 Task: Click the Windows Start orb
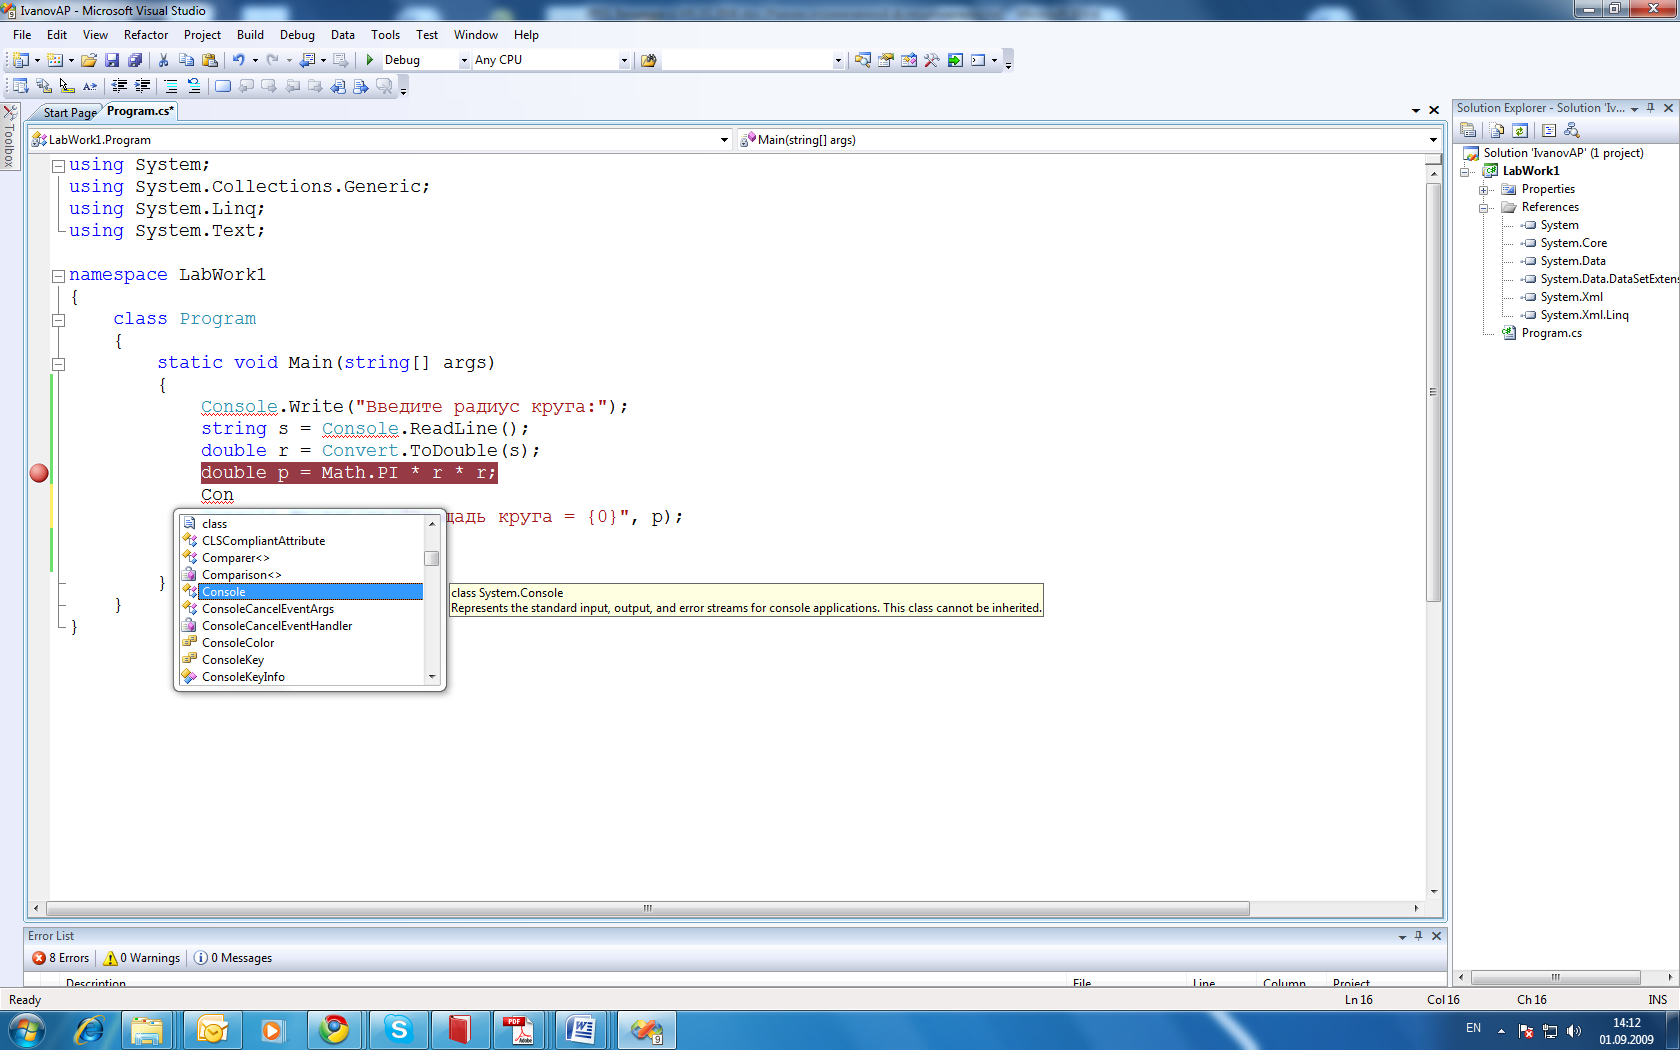[26, 1030]
